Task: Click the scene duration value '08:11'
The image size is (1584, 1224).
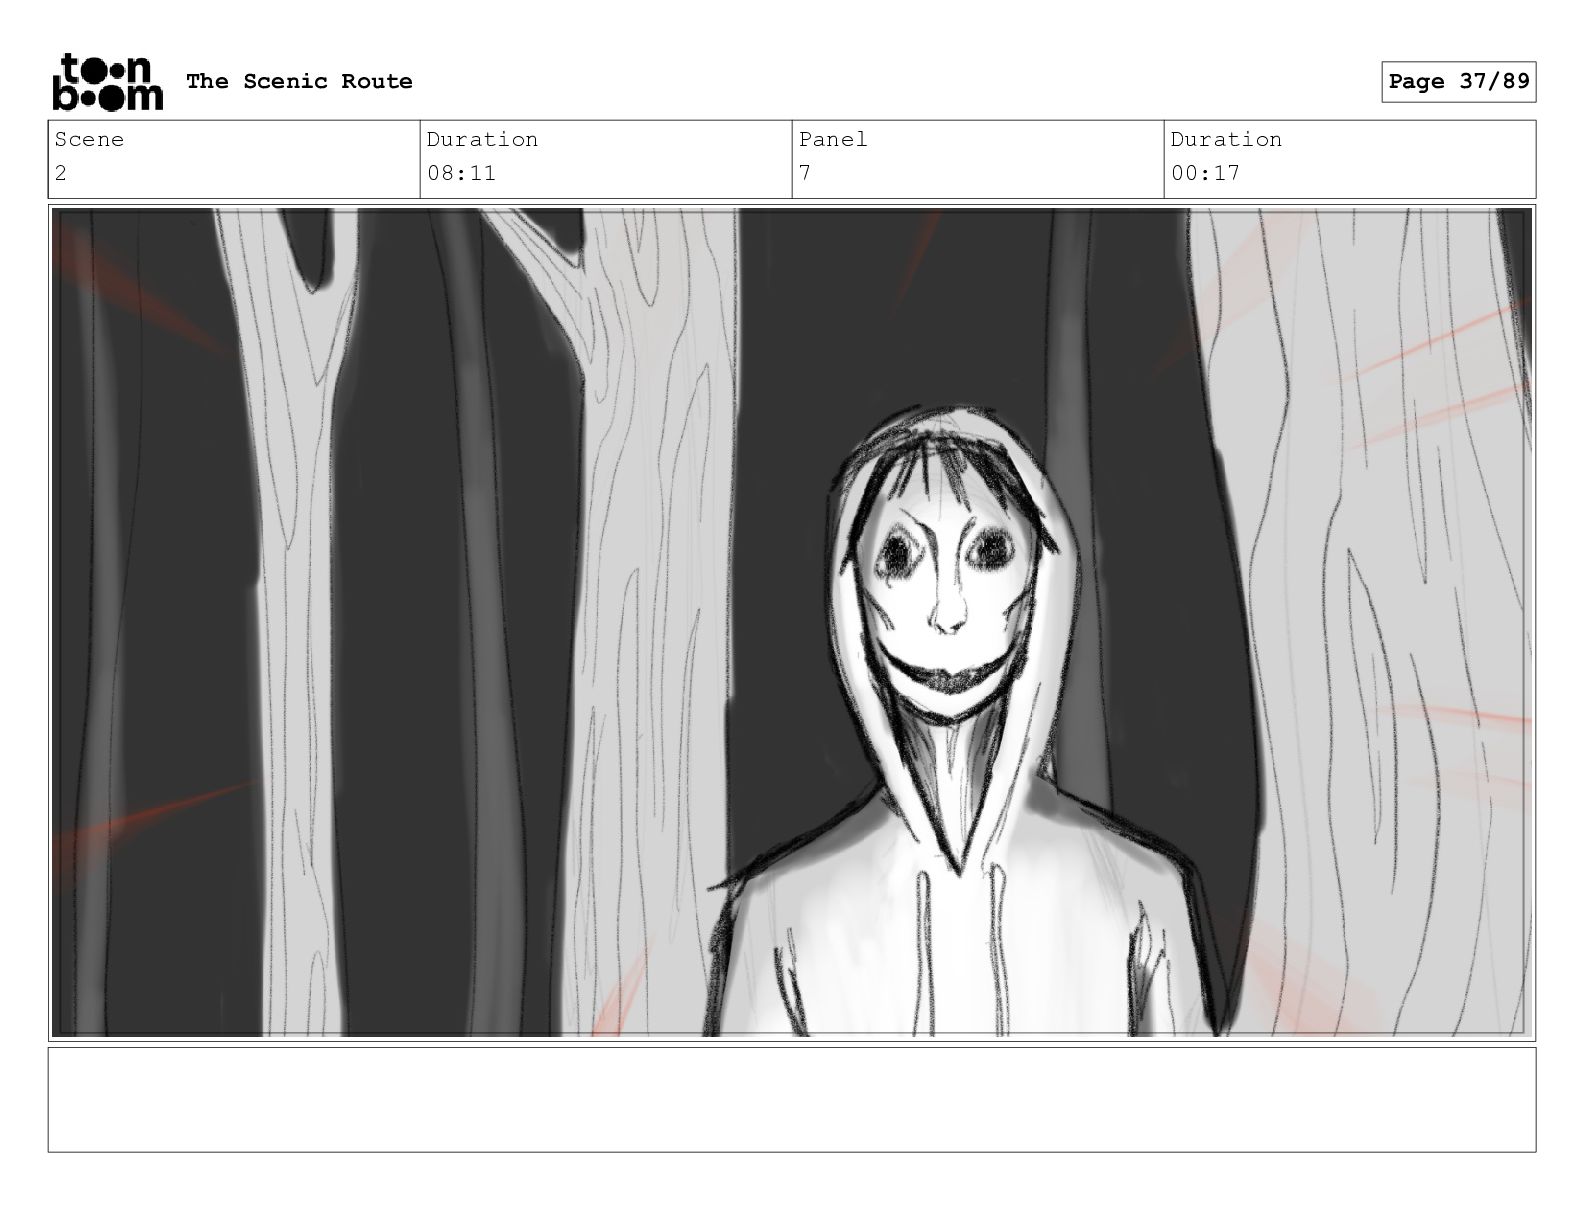Action: click(461, 173)
